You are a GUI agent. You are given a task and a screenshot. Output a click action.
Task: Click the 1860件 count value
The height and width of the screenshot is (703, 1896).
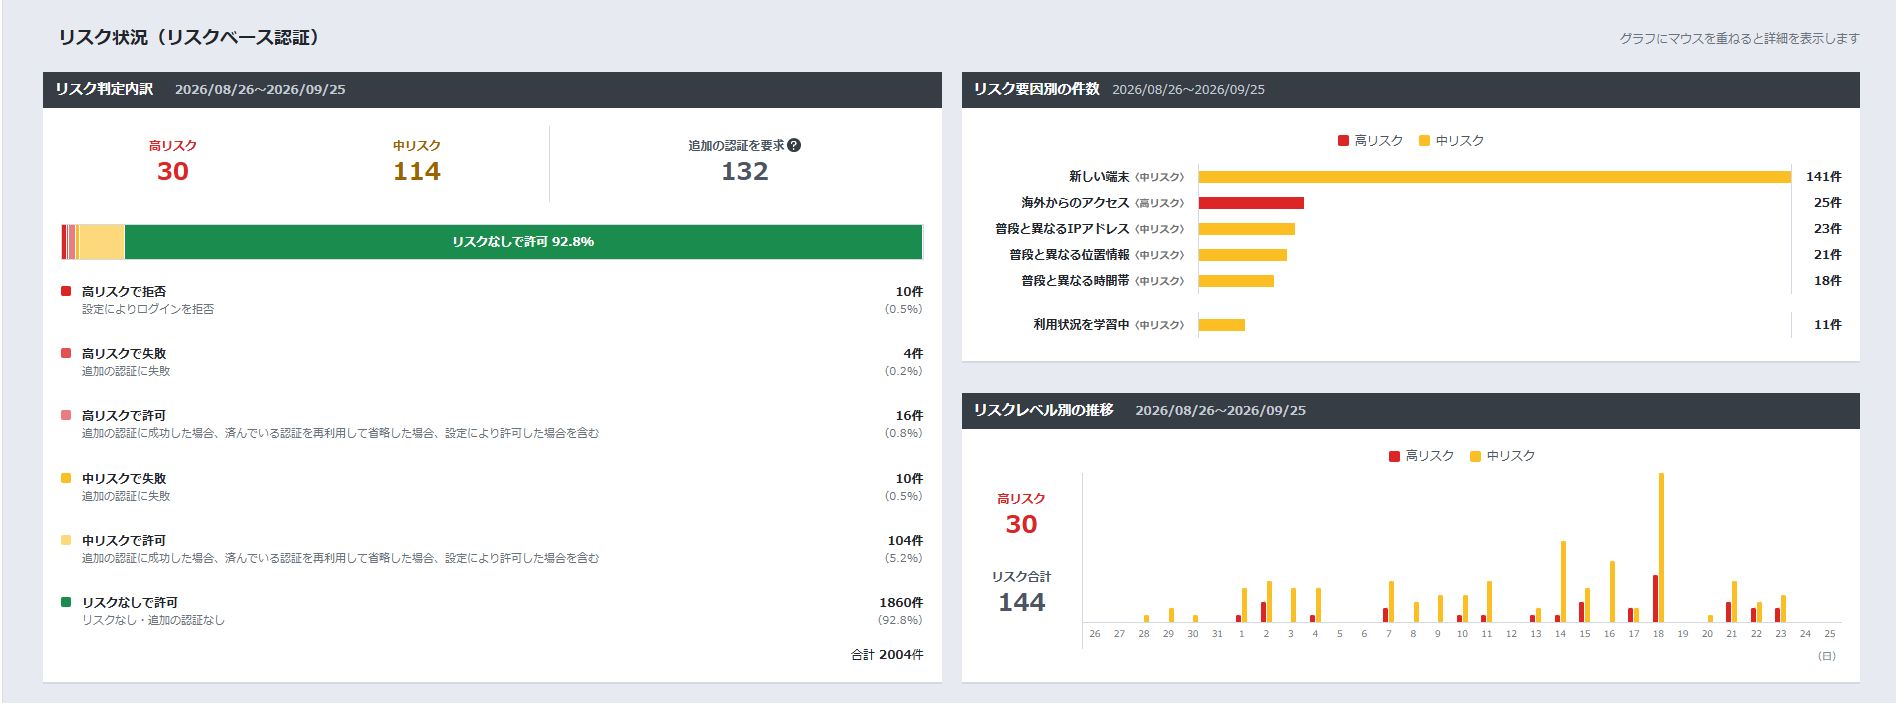point(901,603)
